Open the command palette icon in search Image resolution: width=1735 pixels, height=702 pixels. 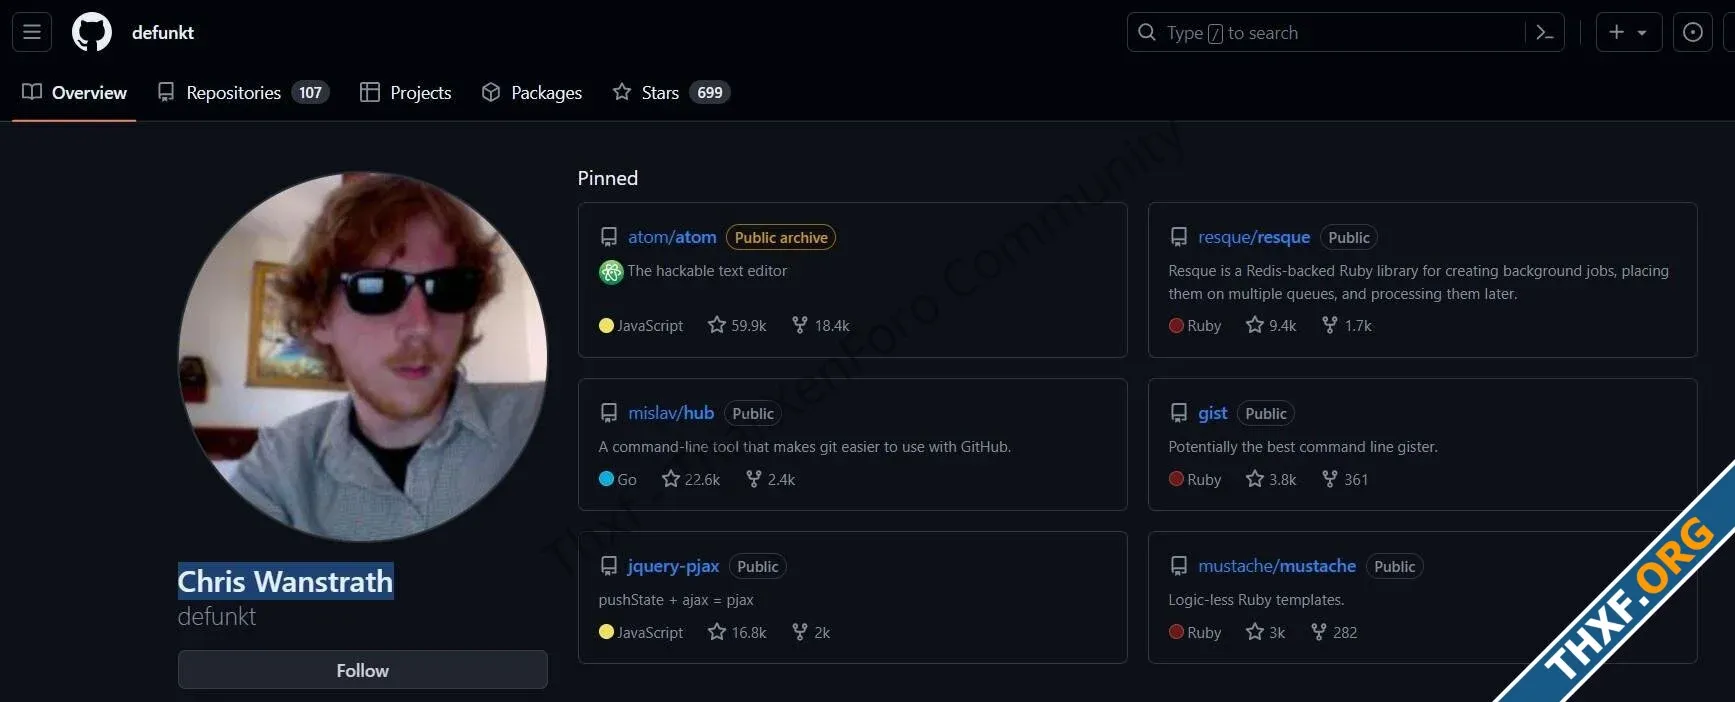[x=1545, y=33]
